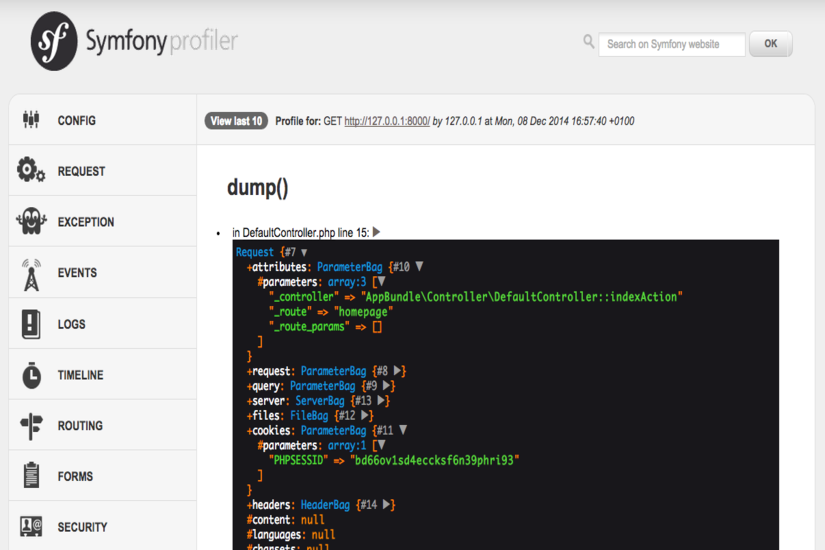The height and width of the screenshot is (550, 825).
Task: Click the OK search button
Action: click(x=770, y=44)
